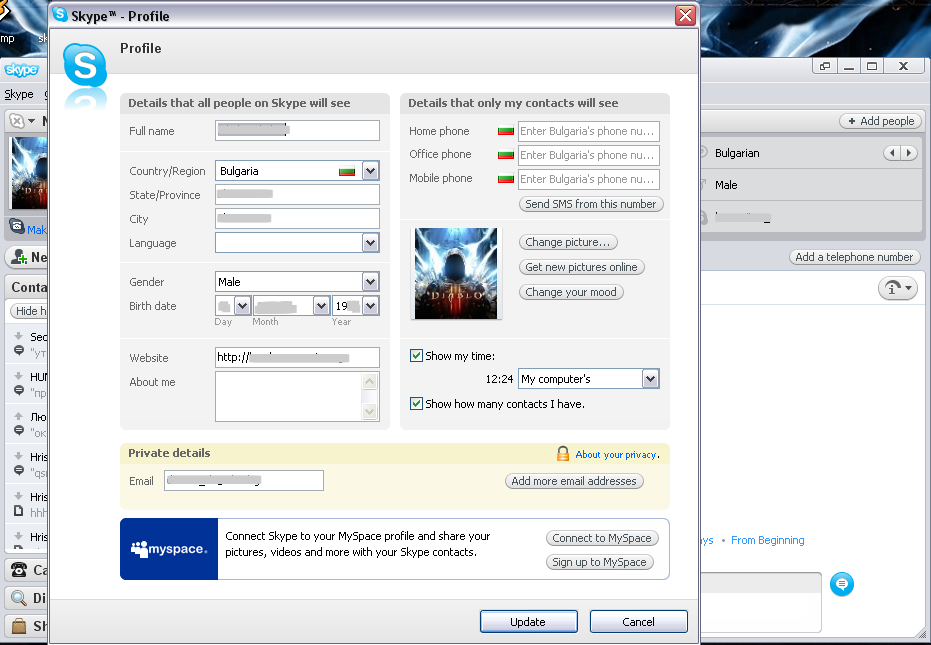Screen dimensions: 931x645
Task: Click the MySpace logo banner
Action: point(169,549)
